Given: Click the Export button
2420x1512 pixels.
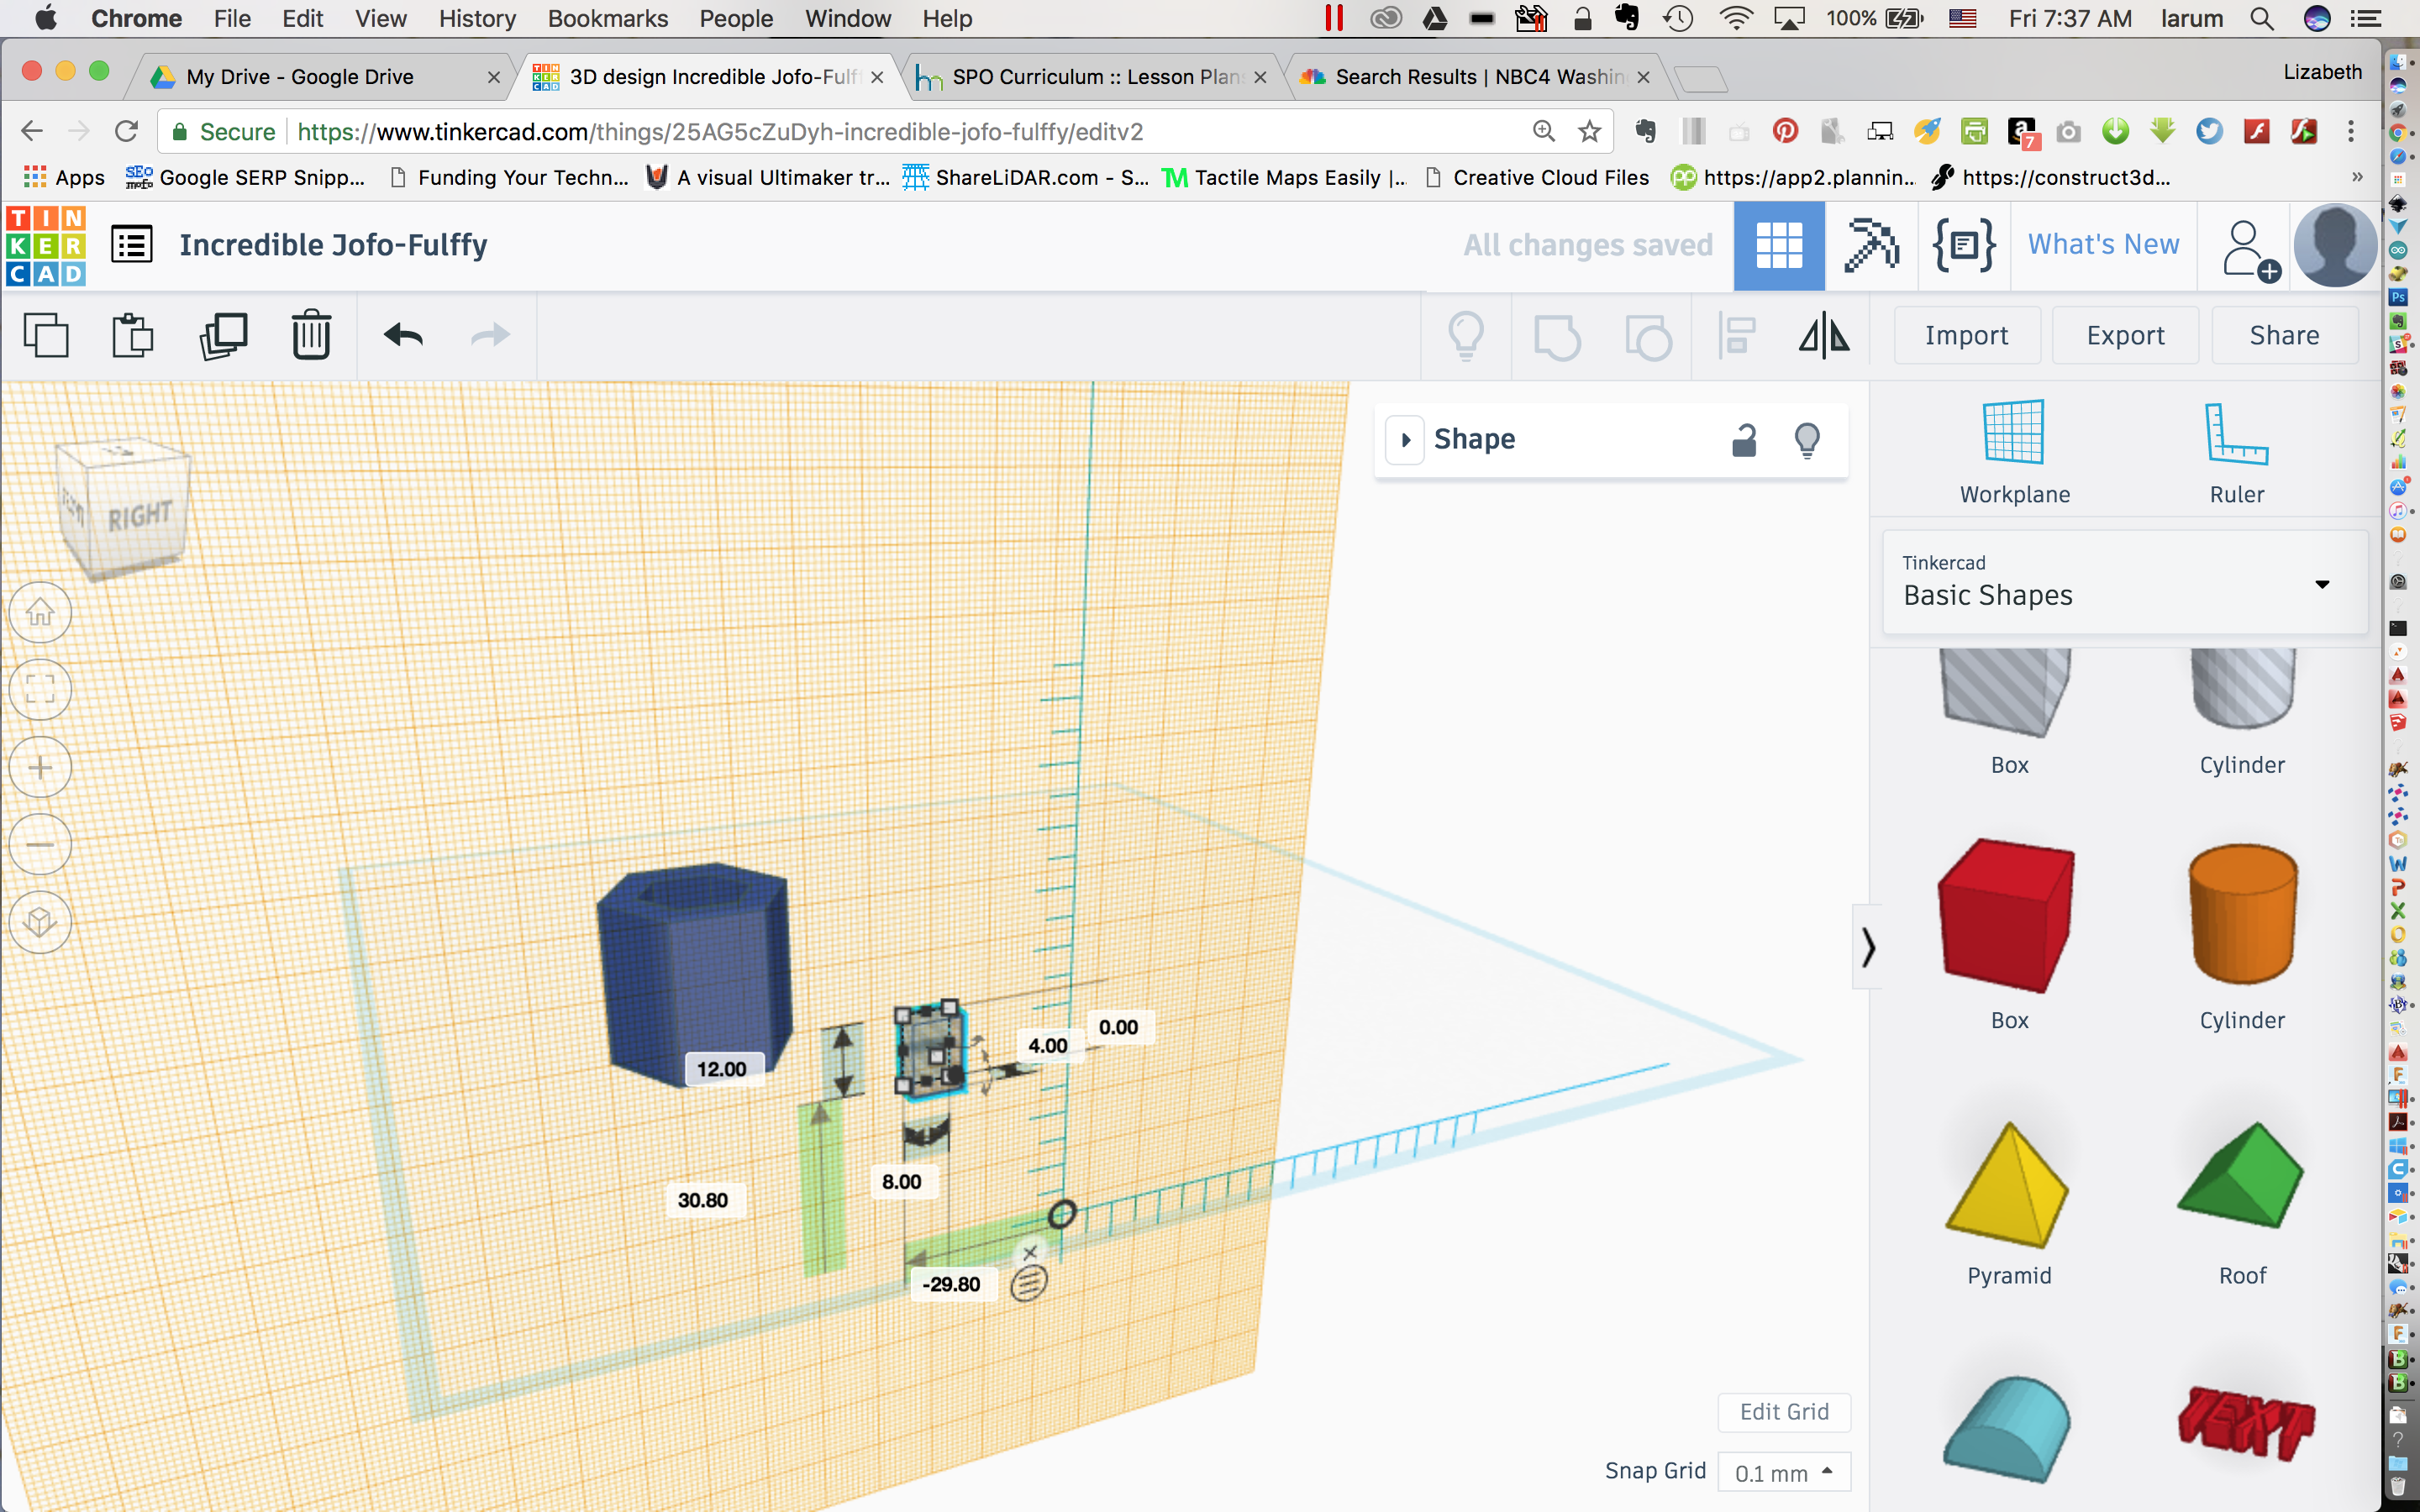Looking at the screenshot, I should coord(2125,335).
